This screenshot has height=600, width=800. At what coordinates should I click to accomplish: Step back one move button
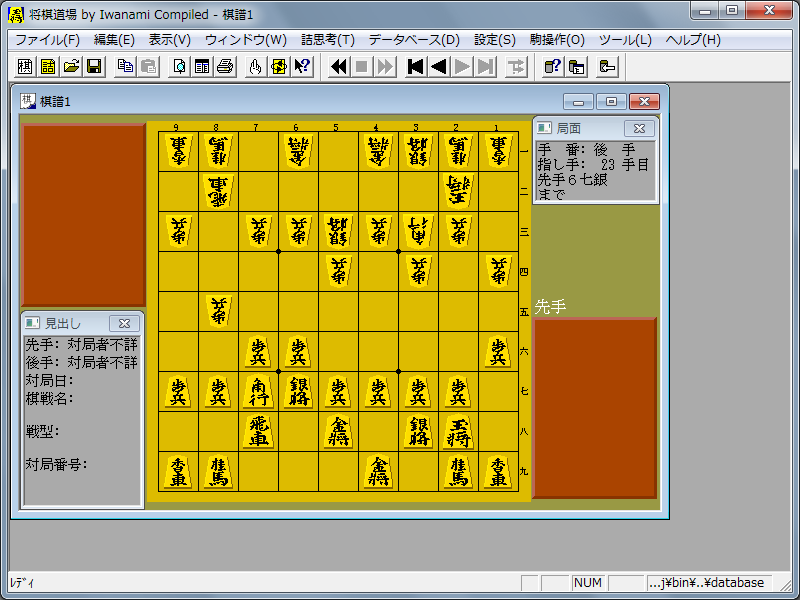439,67
